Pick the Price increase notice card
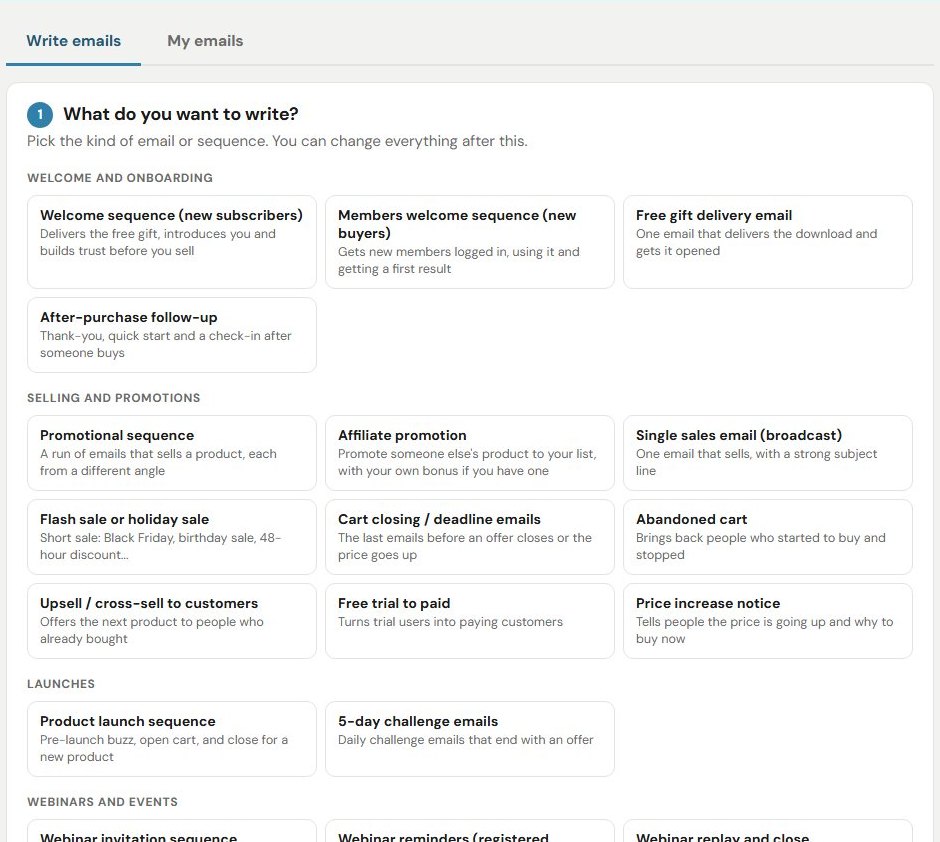Viewport: 940px width, 842px height. click(767, 621)
